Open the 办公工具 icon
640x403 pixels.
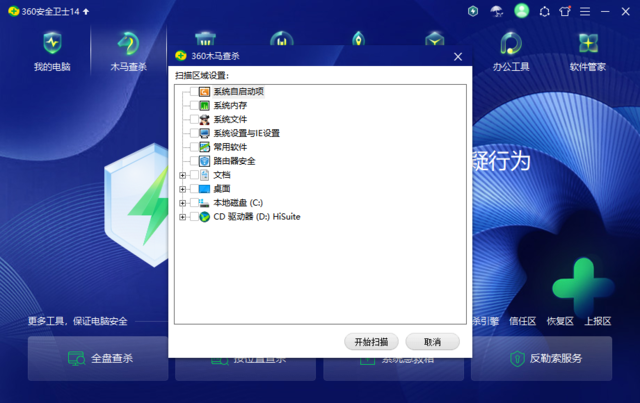tap(511, 43)
